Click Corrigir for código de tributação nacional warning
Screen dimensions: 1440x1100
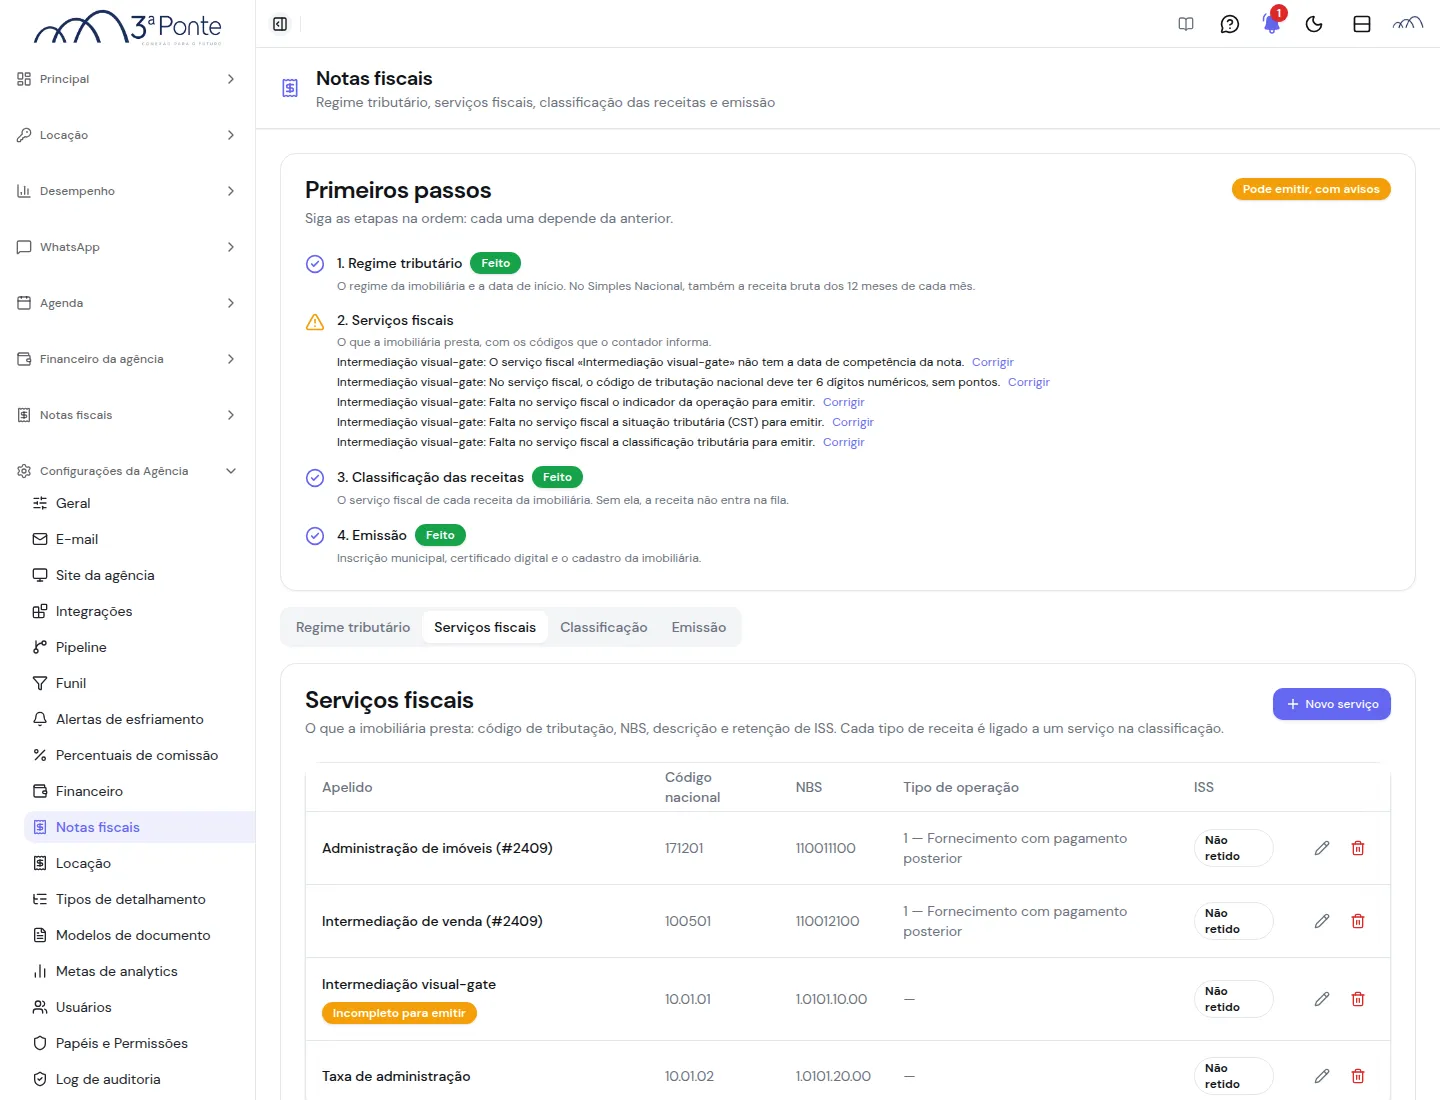1029,382
